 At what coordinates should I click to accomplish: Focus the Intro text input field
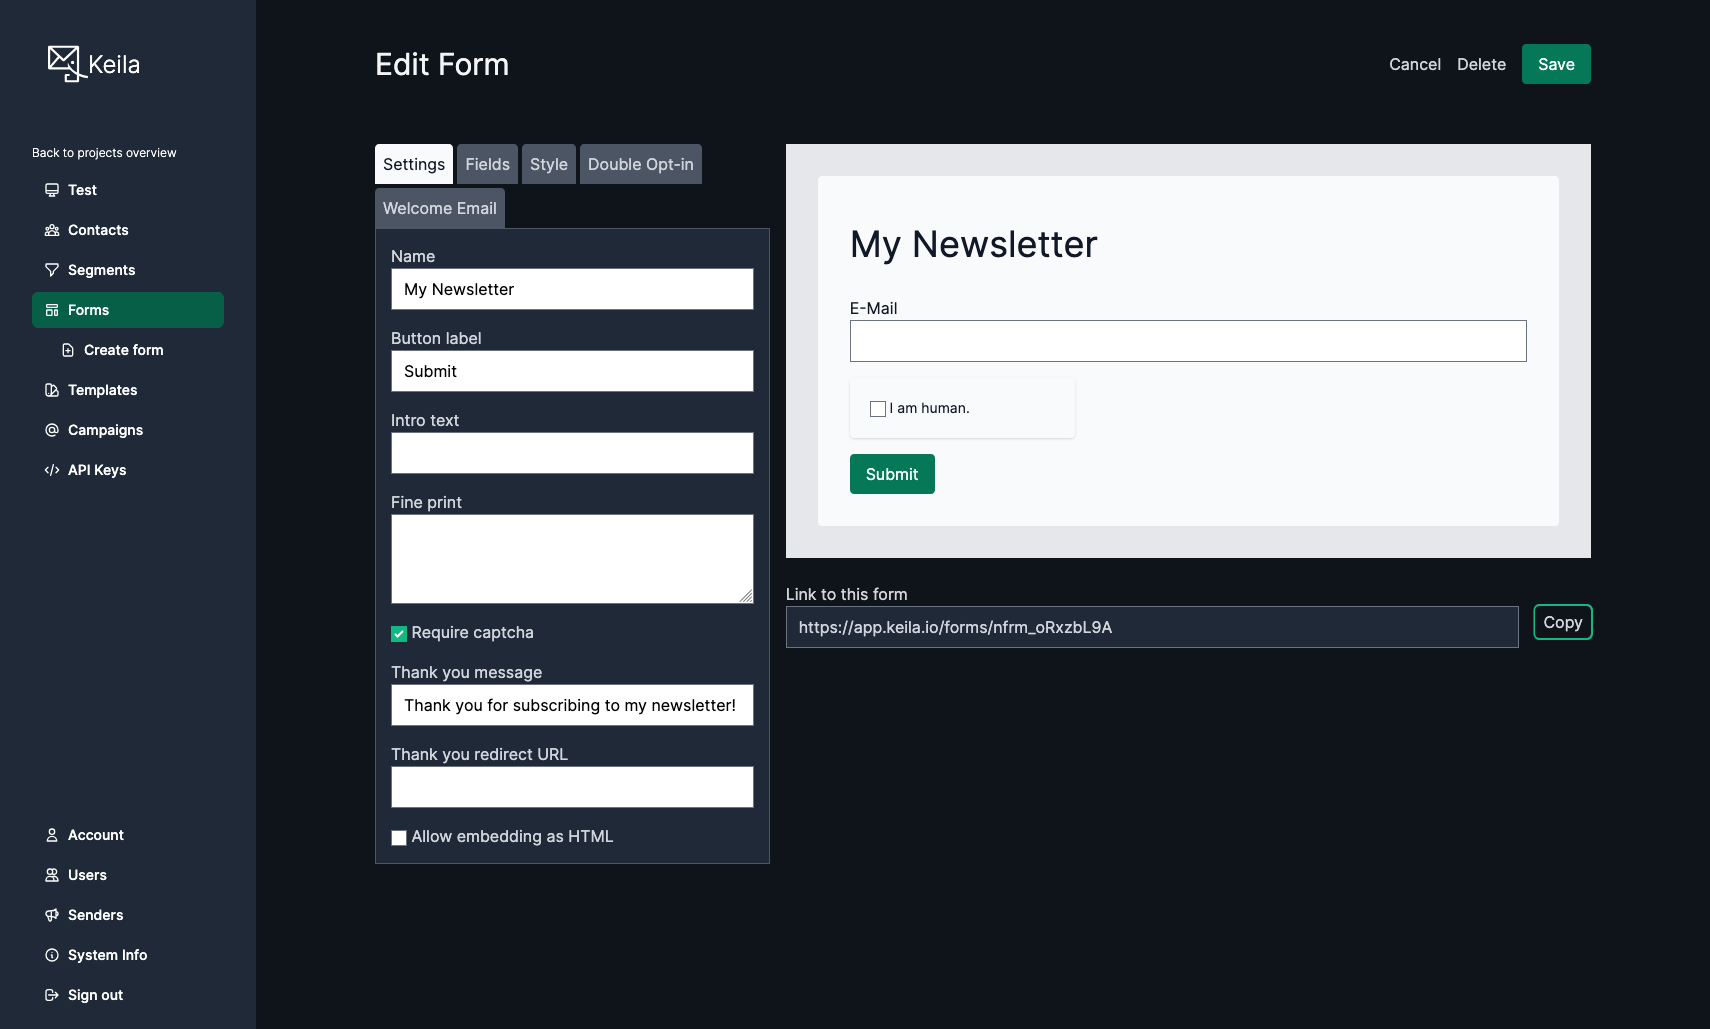pyautogui.click(x=572, y=453)
